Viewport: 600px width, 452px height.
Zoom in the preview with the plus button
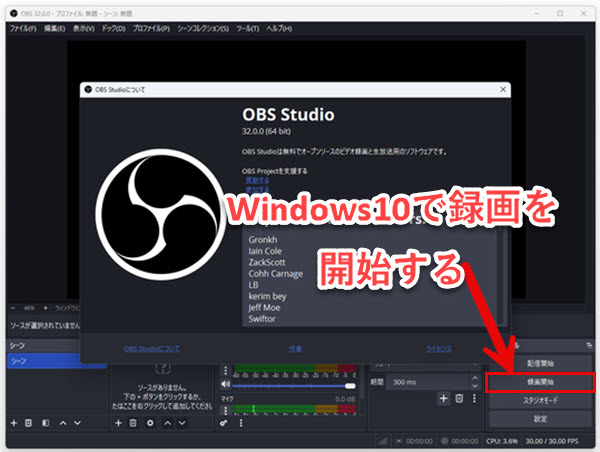click(x=46, y=308)
